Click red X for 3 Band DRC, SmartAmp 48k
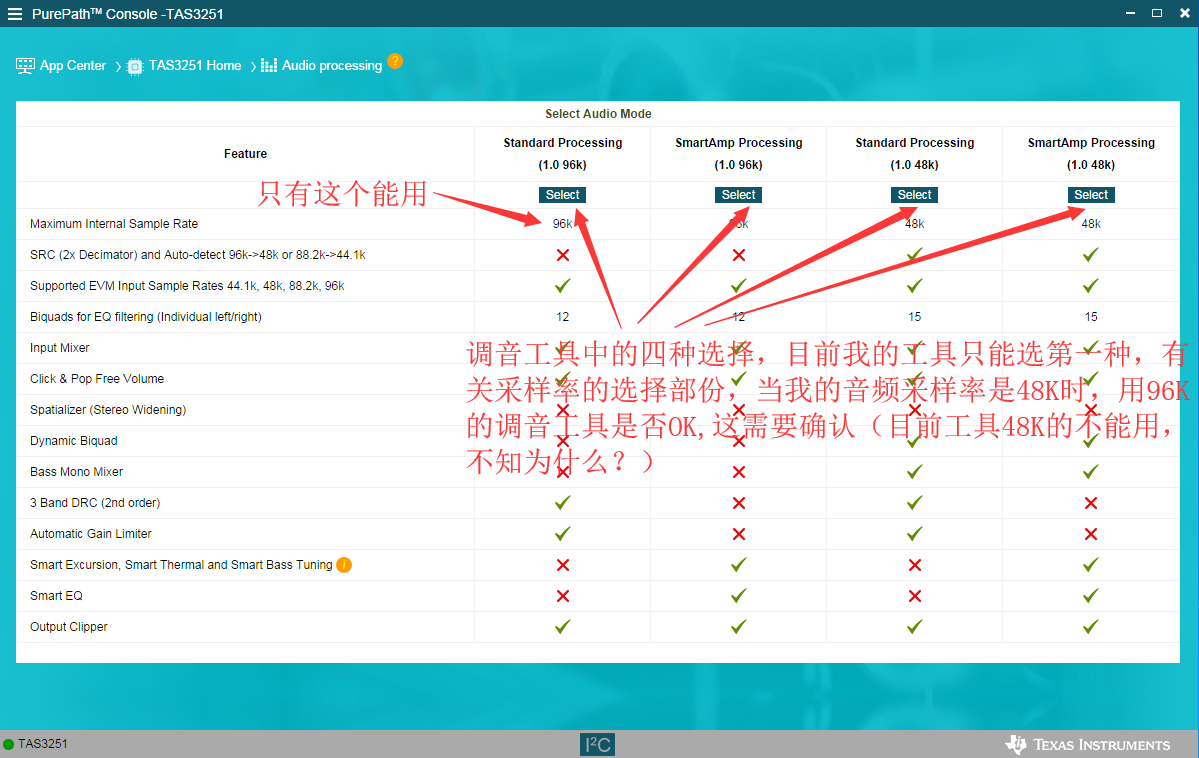Image resolution: width=1199 pixels, height=758 pixels. tap(1091, 503)
